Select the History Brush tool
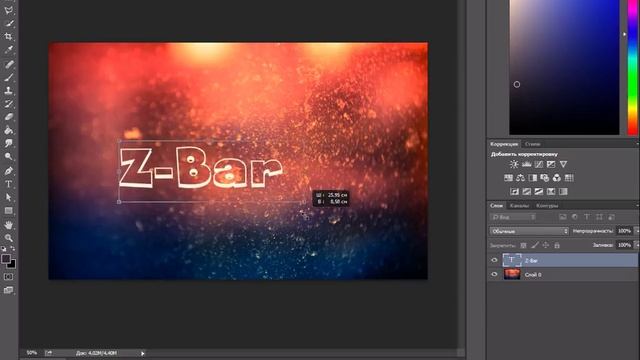Screen dimensions: 640x360 [x=8, y=104]
